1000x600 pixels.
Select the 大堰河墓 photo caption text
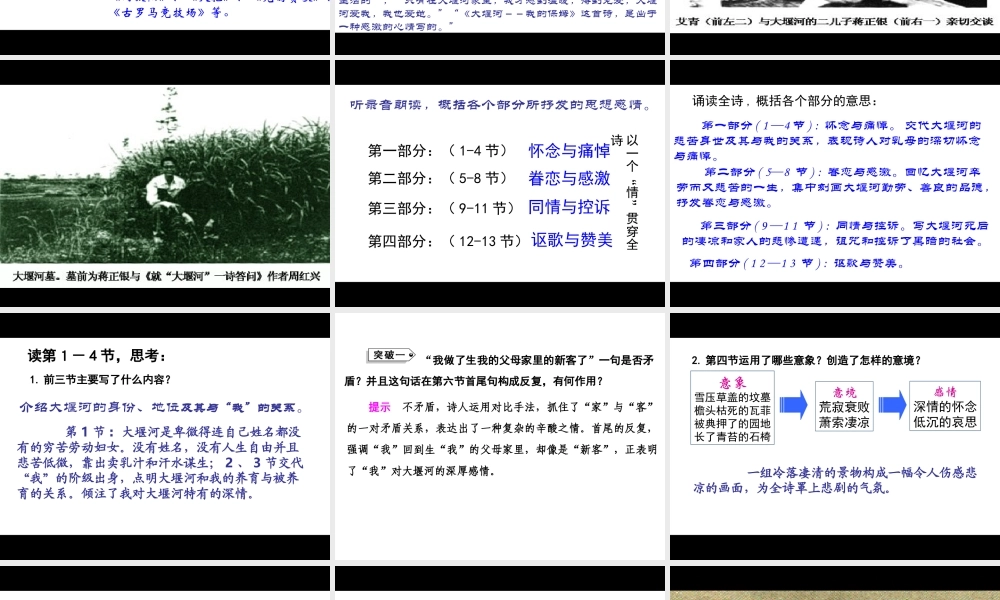[x=166, y=276]
